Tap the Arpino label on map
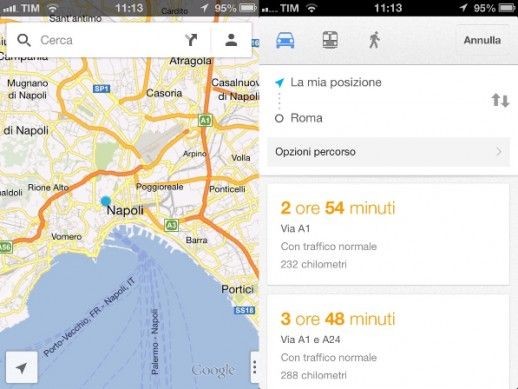This screenshot has width=518, height=389. click(195, 154)
